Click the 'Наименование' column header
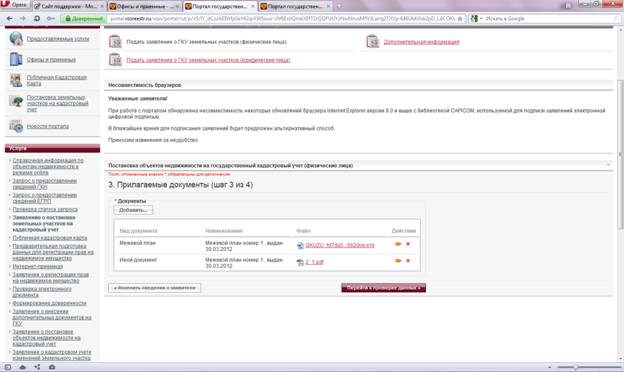The height and width of the screenshot is (372, 624). point(224,231)
